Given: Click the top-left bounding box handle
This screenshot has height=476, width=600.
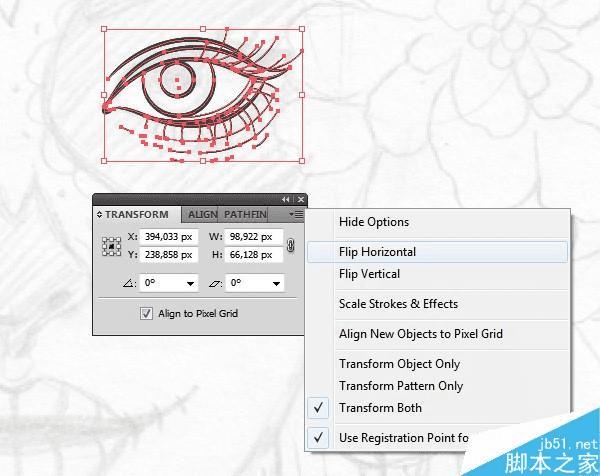Looking at the screenshot, I should (104, 29).
